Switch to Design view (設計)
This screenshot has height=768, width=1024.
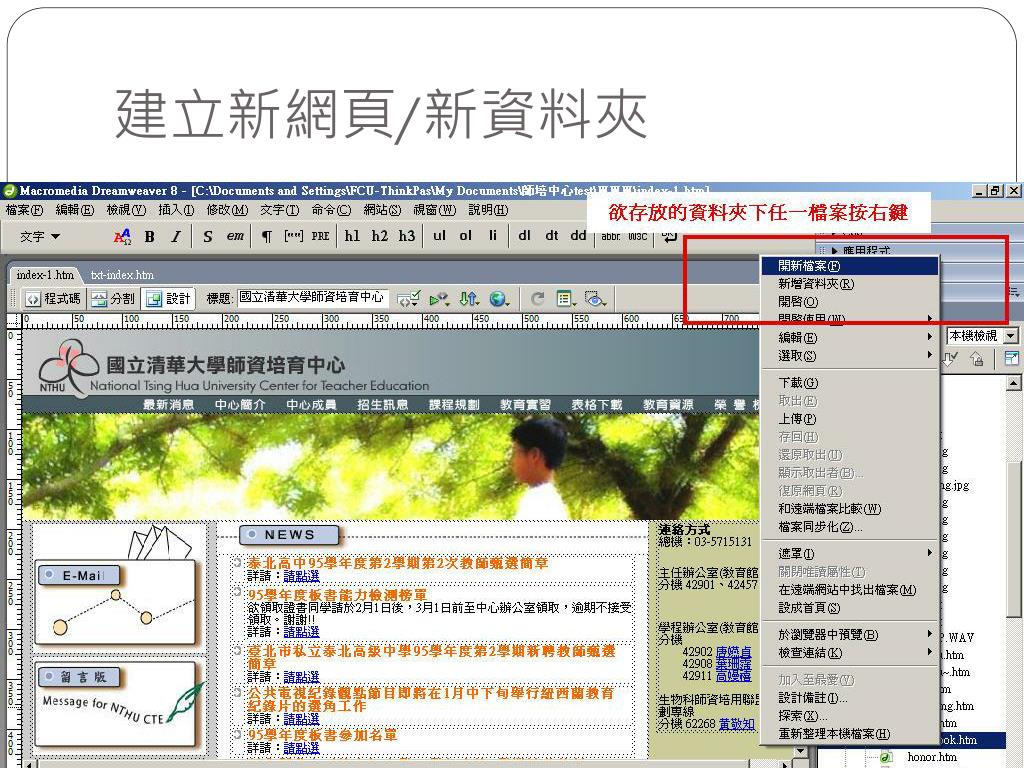(x=168, y=299)
